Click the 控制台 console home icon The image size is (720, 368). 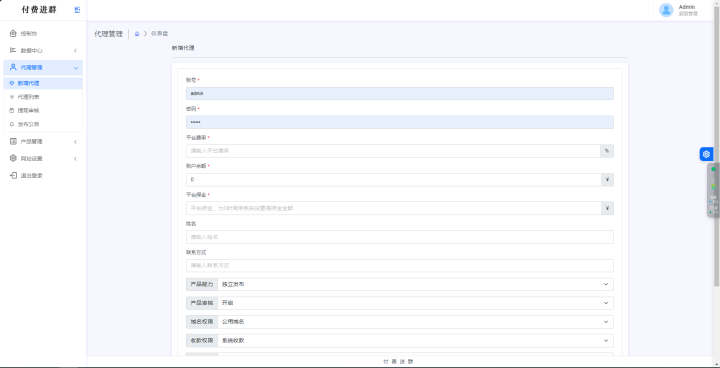pos(13,33)
